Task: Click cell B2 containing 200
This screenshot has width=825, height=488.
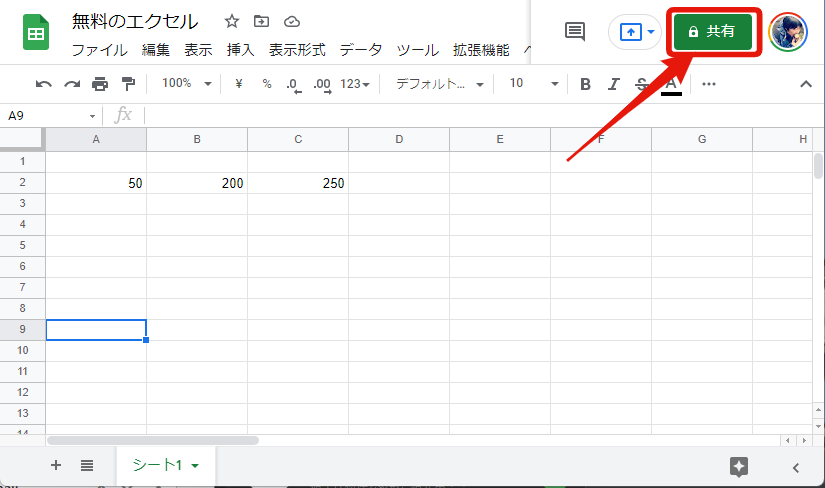Action: (x=197, y=183)
